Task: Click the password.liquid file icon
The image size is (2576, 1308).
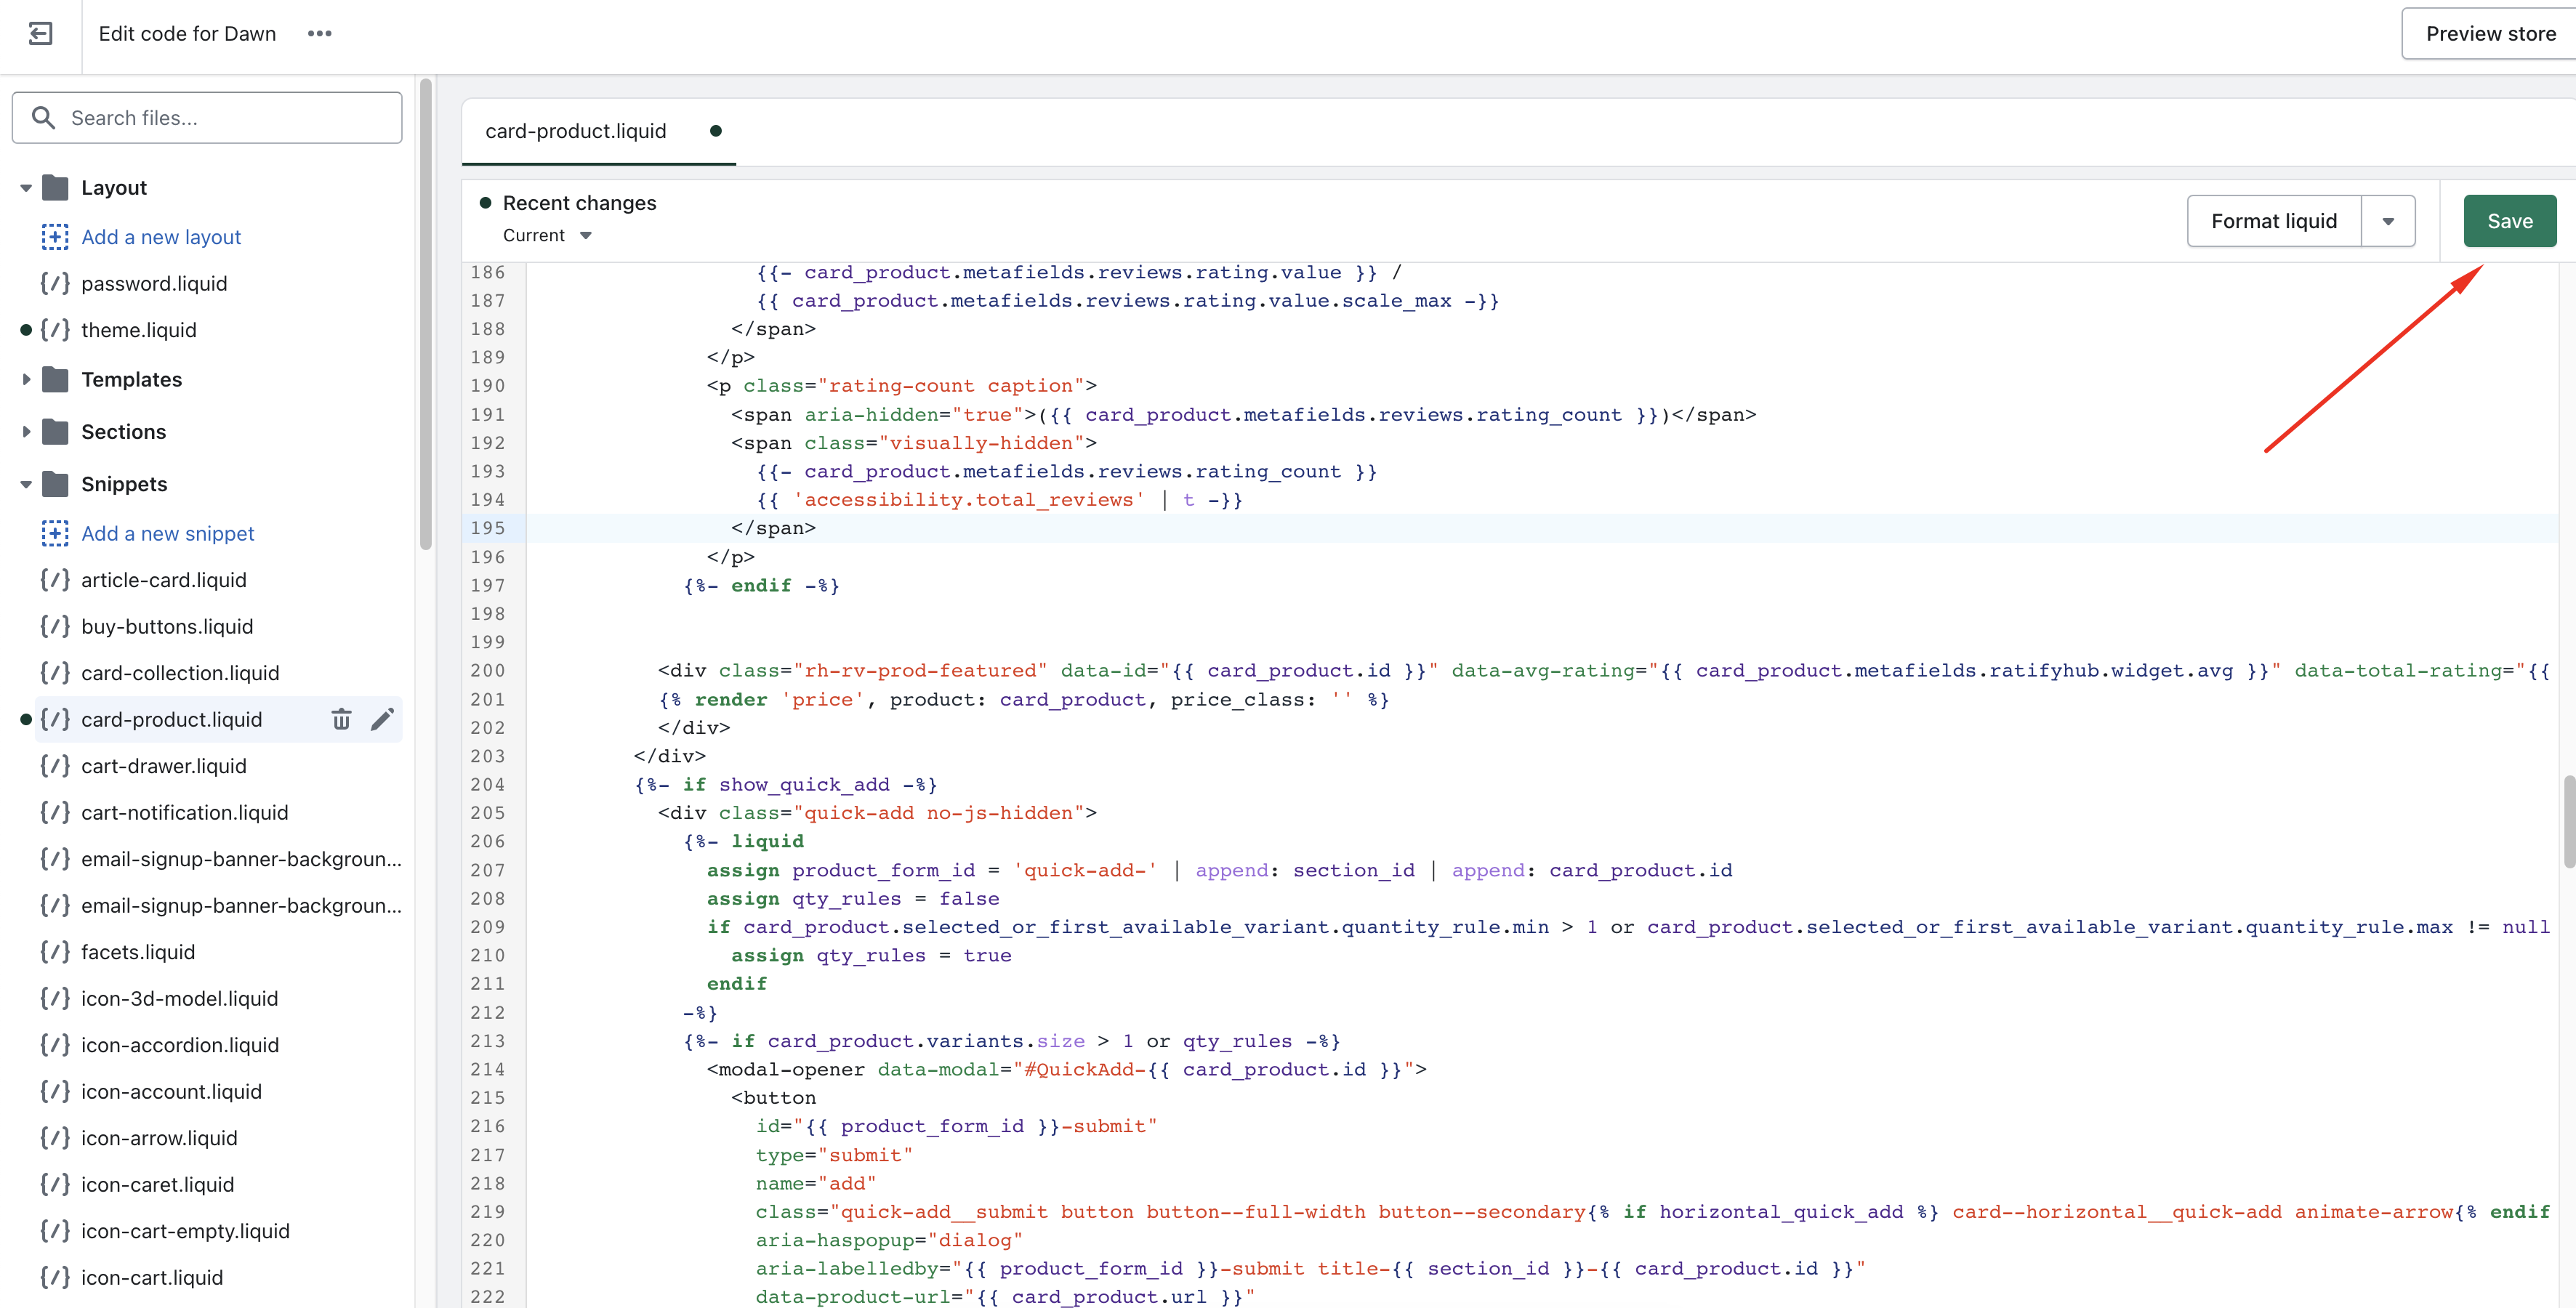Action: click(55, 284)
